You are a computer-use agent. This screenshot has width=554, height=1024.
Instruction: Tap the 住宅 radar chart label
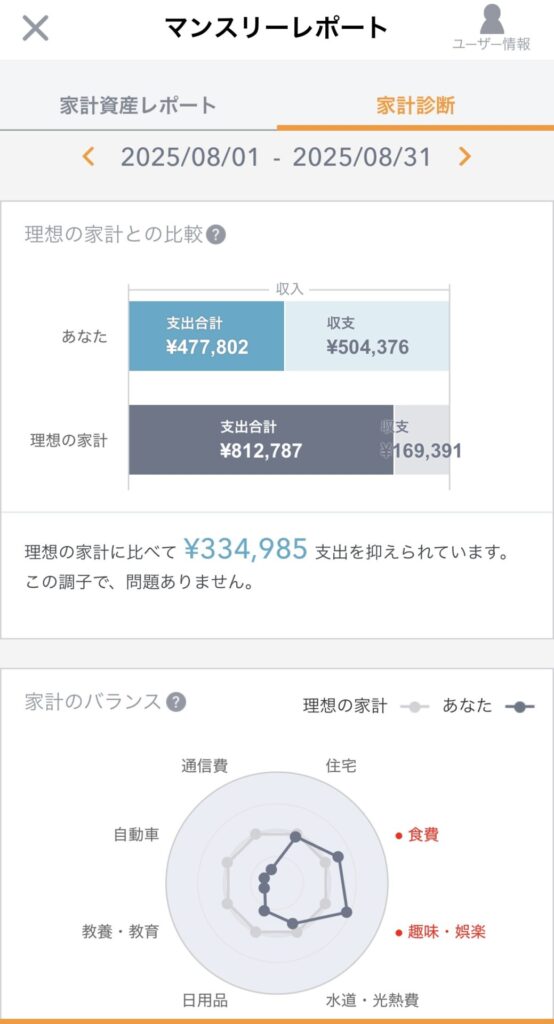[341, 766]
